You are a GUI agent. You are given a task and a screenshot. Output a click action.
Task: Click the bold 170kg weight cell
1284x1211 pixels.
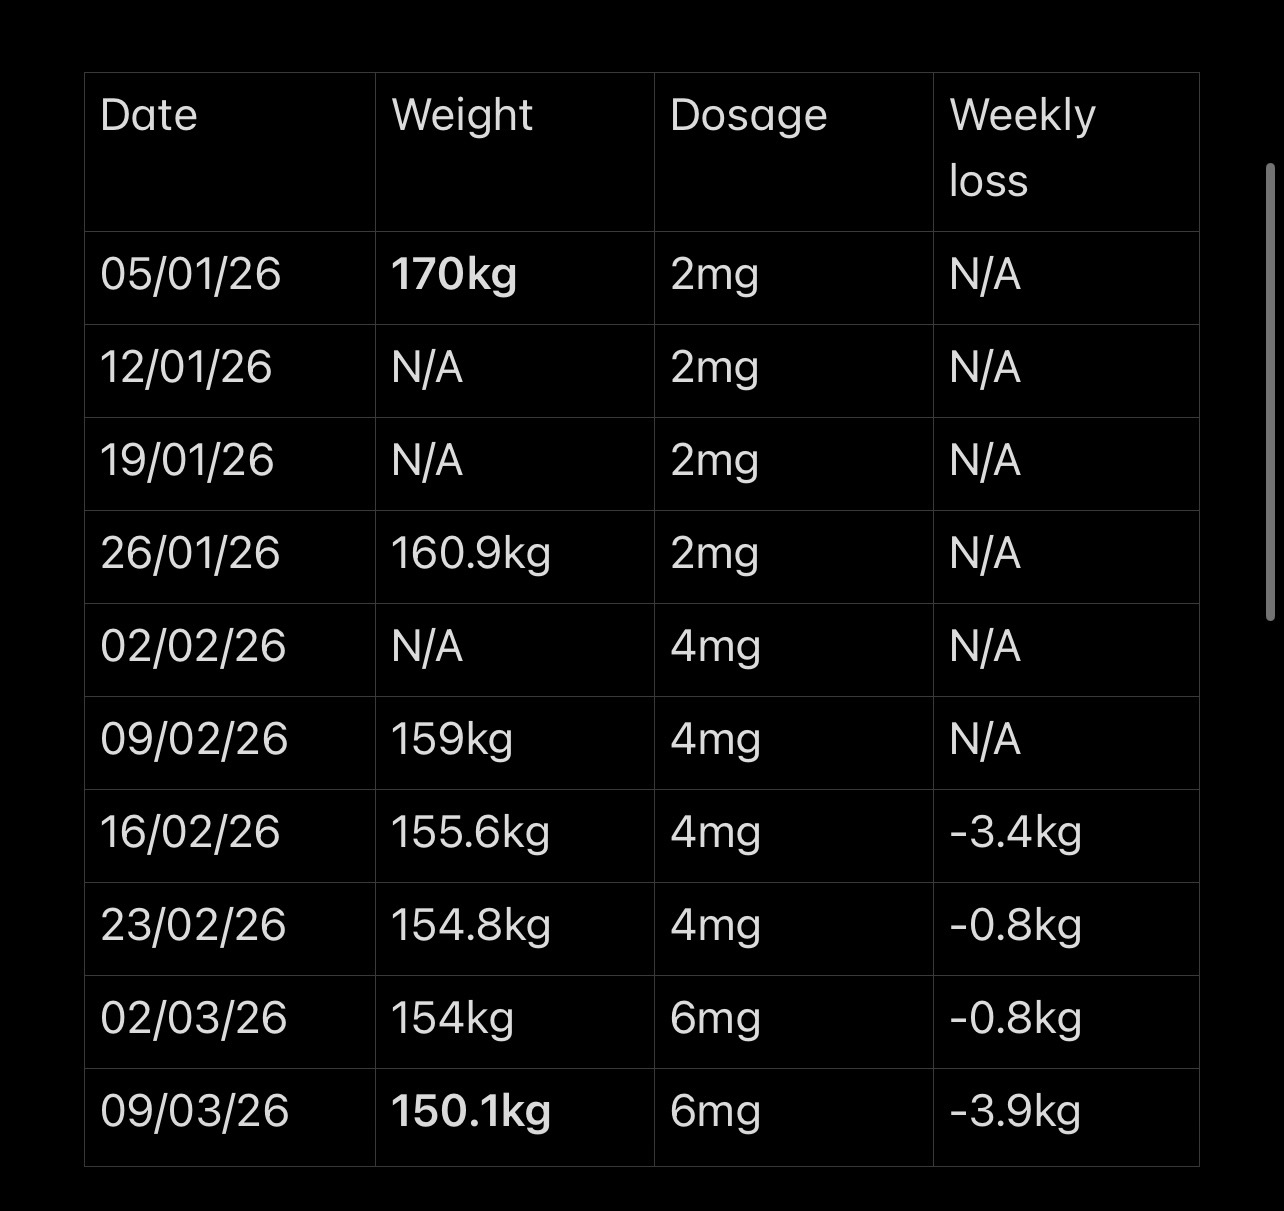(x=454, y=275)
